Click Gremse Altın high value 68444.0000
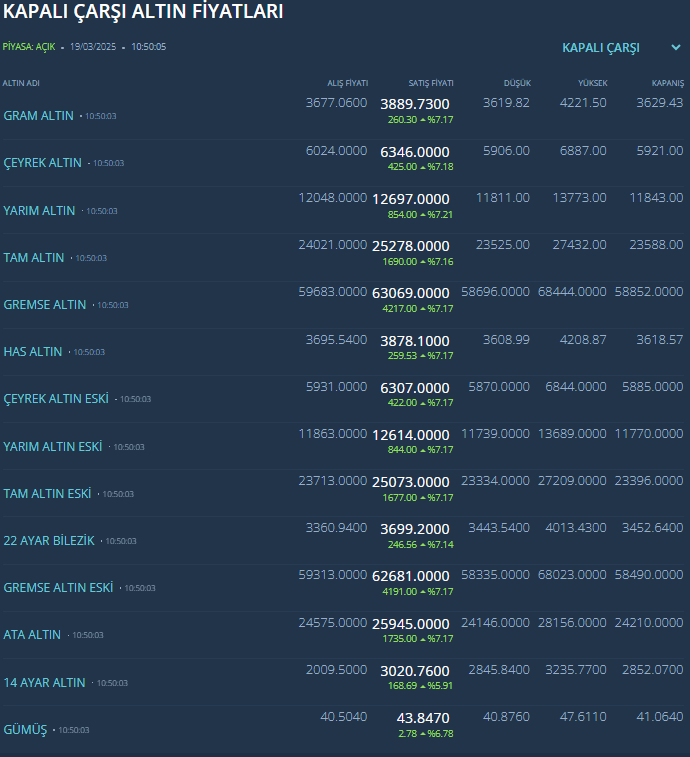The image size is (690, 757). click(x=572, y=292)
